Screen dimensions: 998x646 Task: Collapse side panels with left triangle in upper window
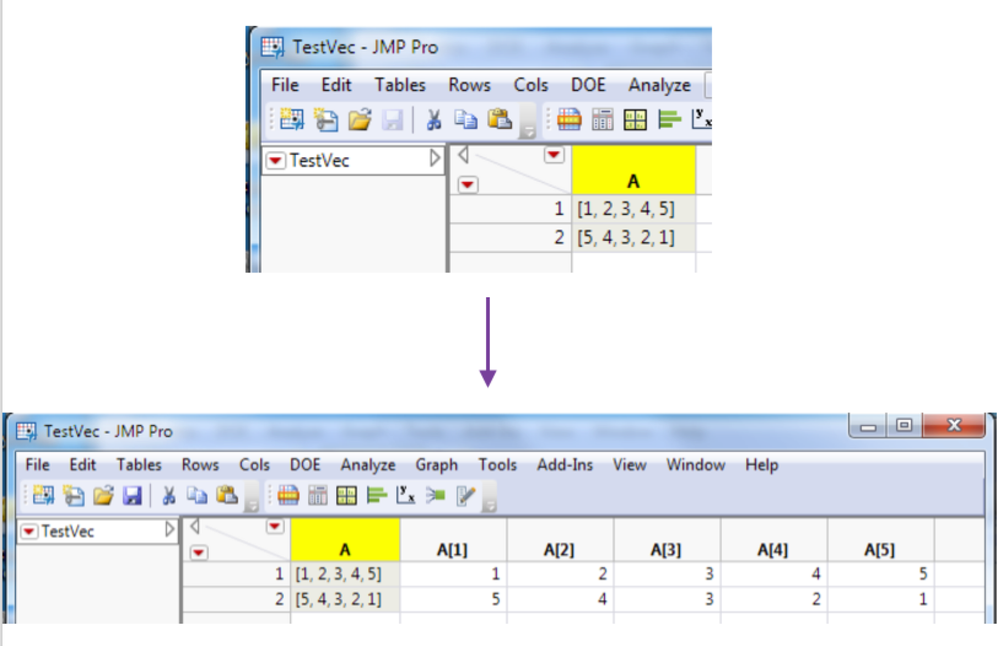(463, 155)
